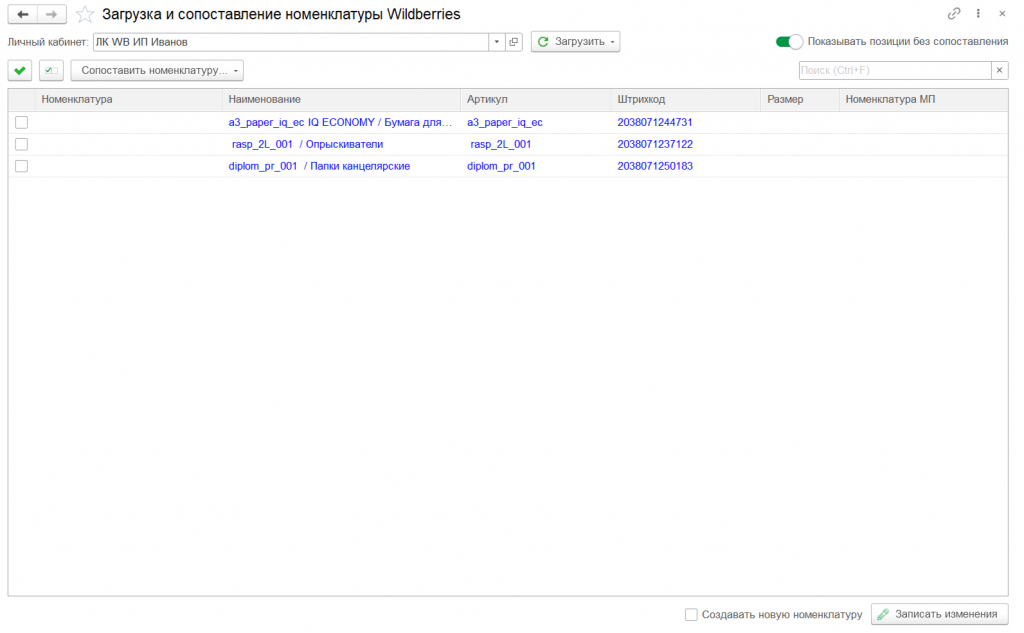The width and height of the screenshot is (1024, 633).
Task: Tick the checkbox for diplom_pr_001 row
Action: point(21,166)
